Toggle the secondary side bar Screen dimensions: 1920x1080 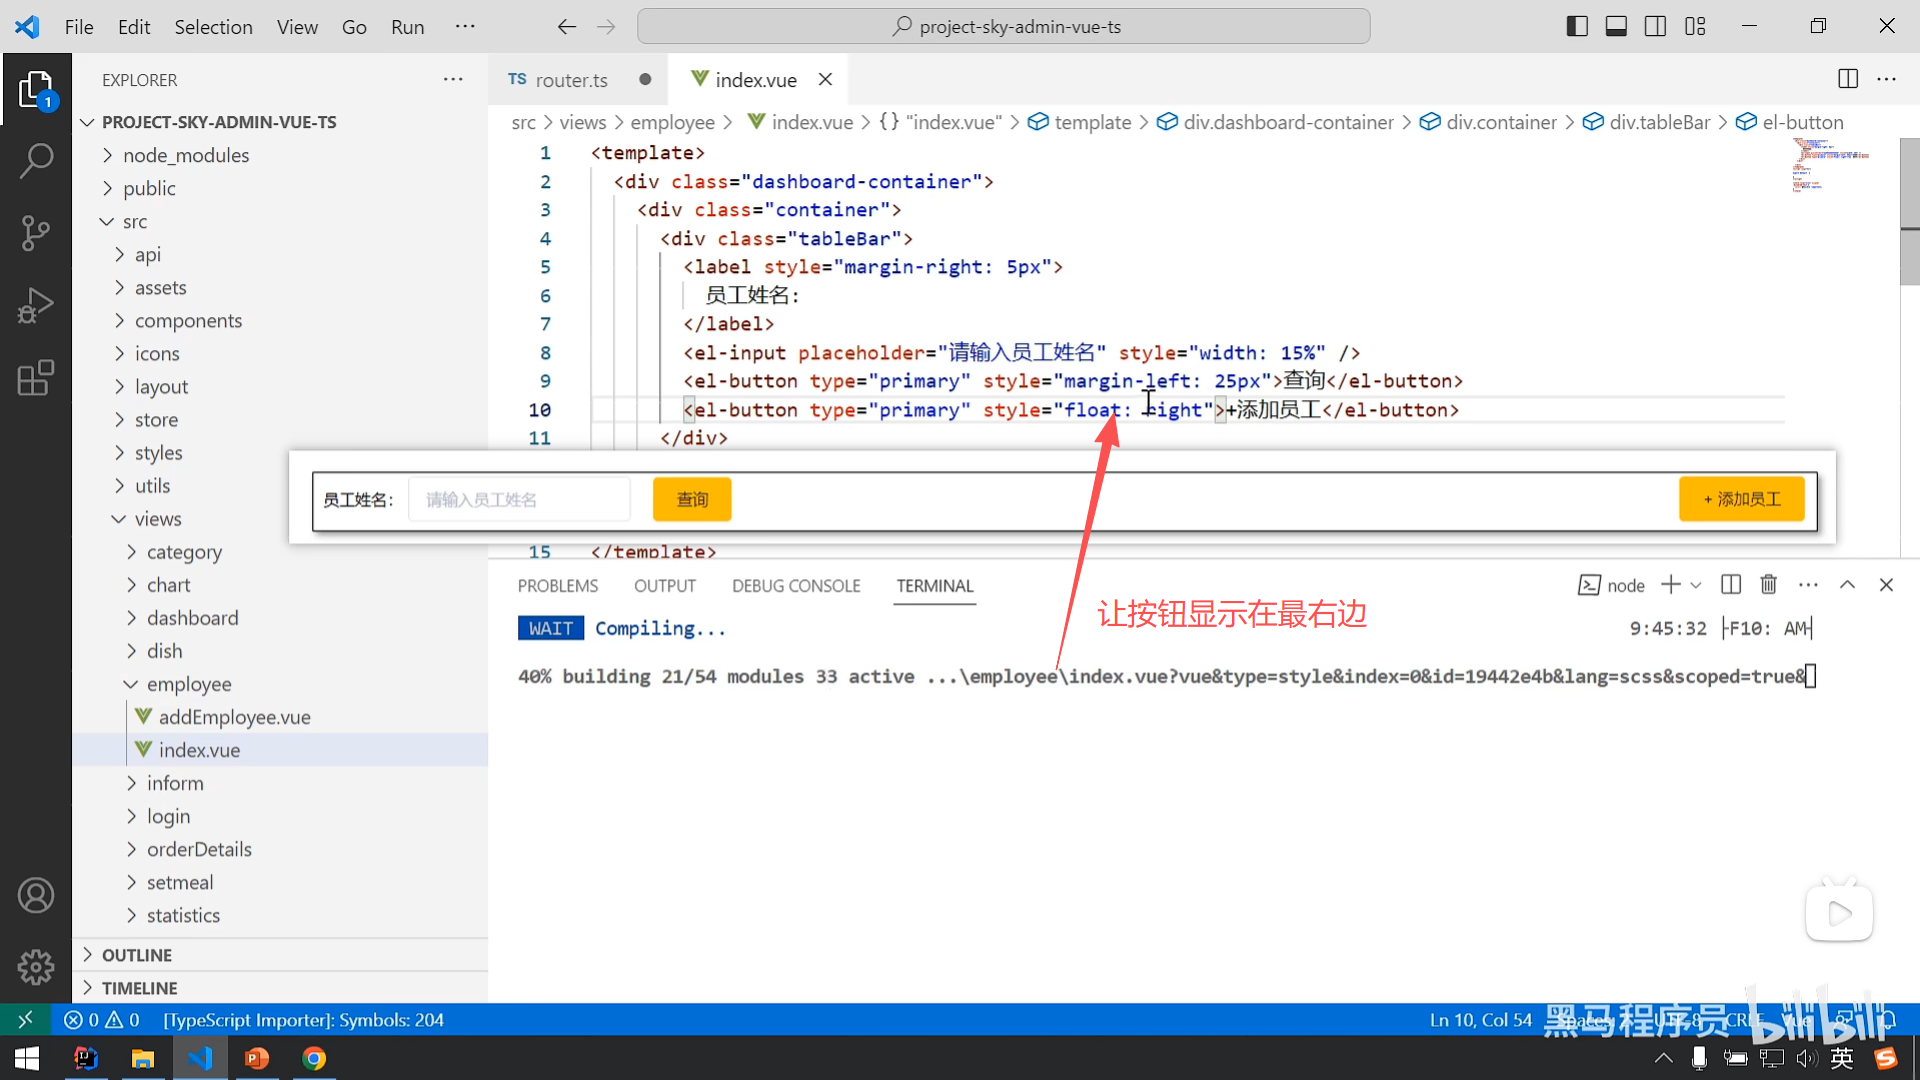tap(1655, 27)
